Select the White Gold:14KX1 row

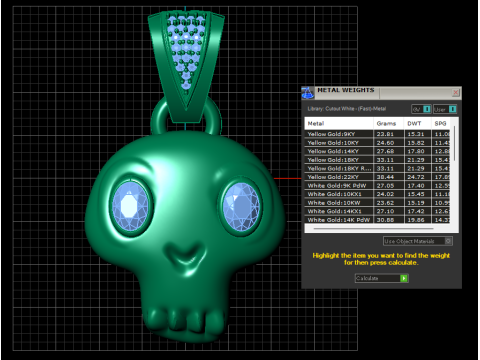(x=377, y=211)
